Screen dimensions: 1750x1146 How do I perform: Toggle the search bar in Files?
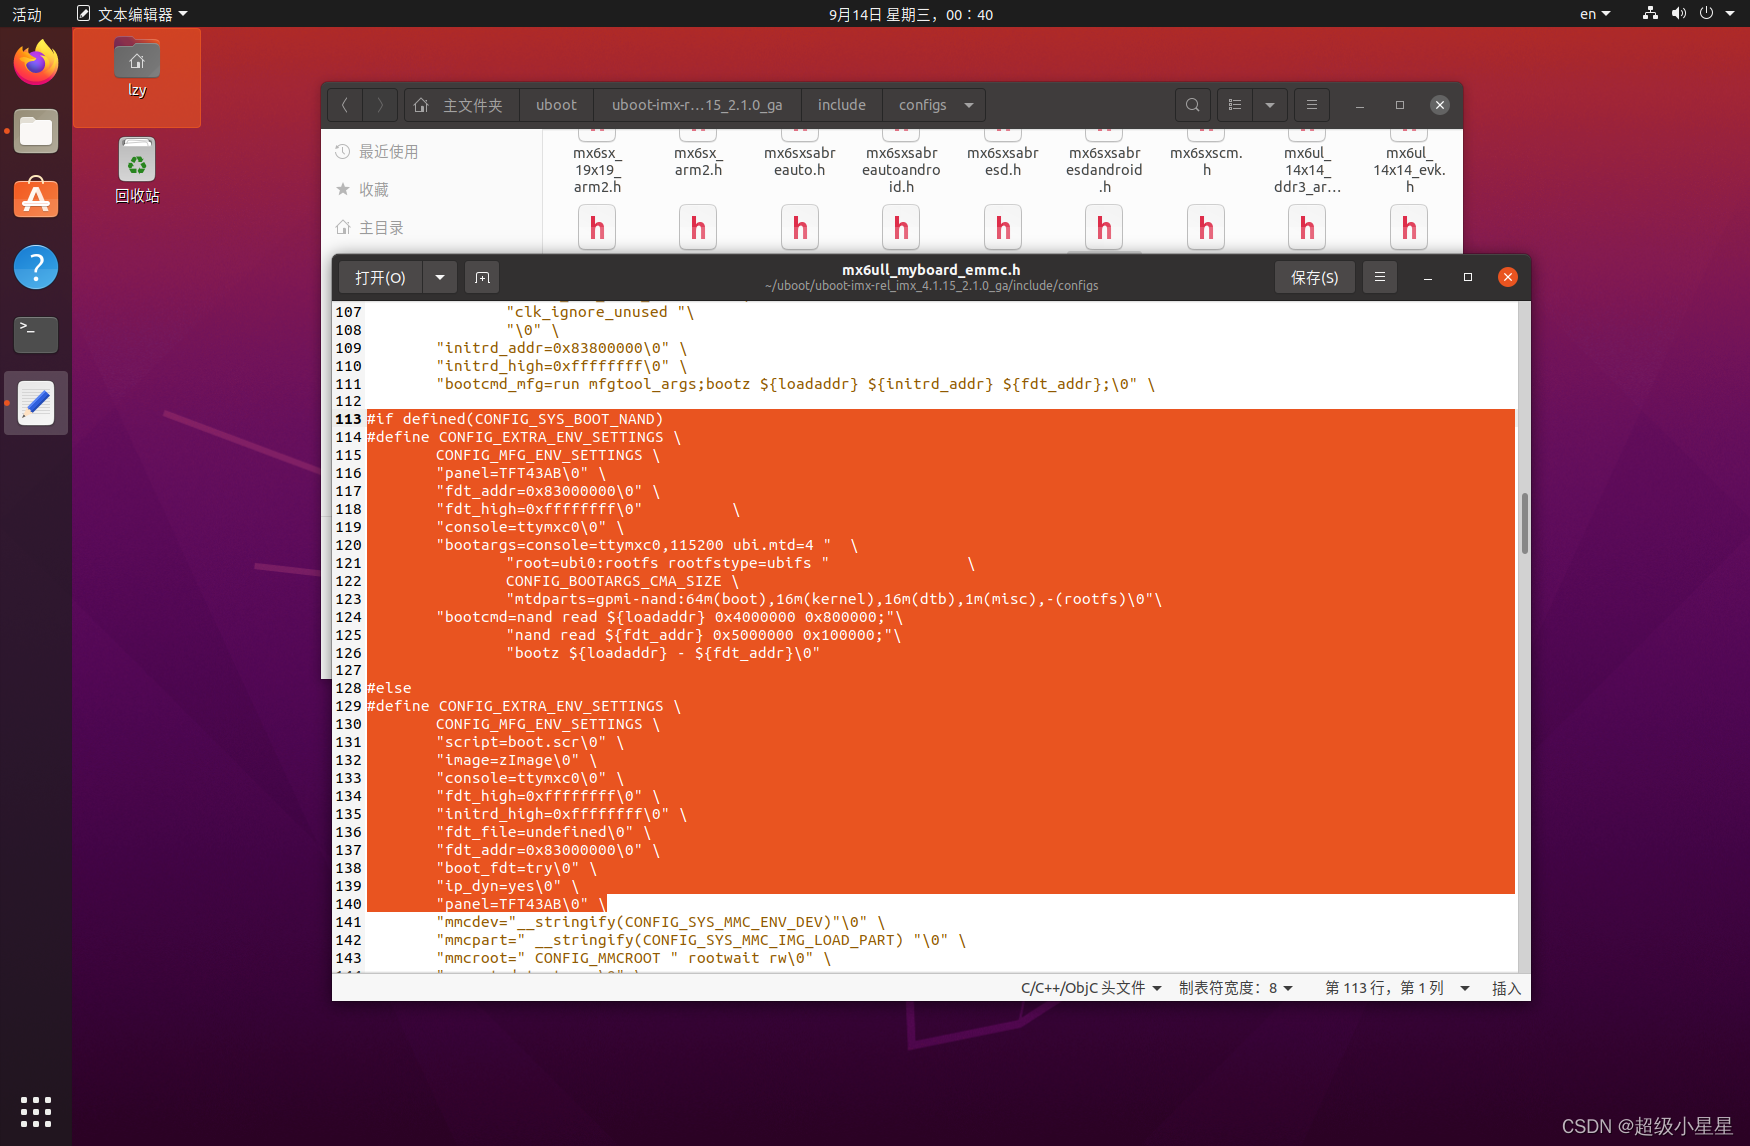[x=1192, y=104]
